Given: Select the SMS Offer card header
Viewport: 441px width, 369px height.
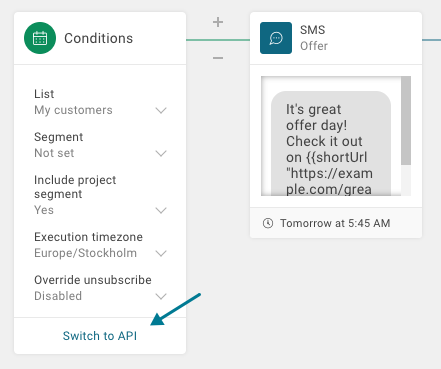Looking at the screenshot, I should click(x=336, y=38).
